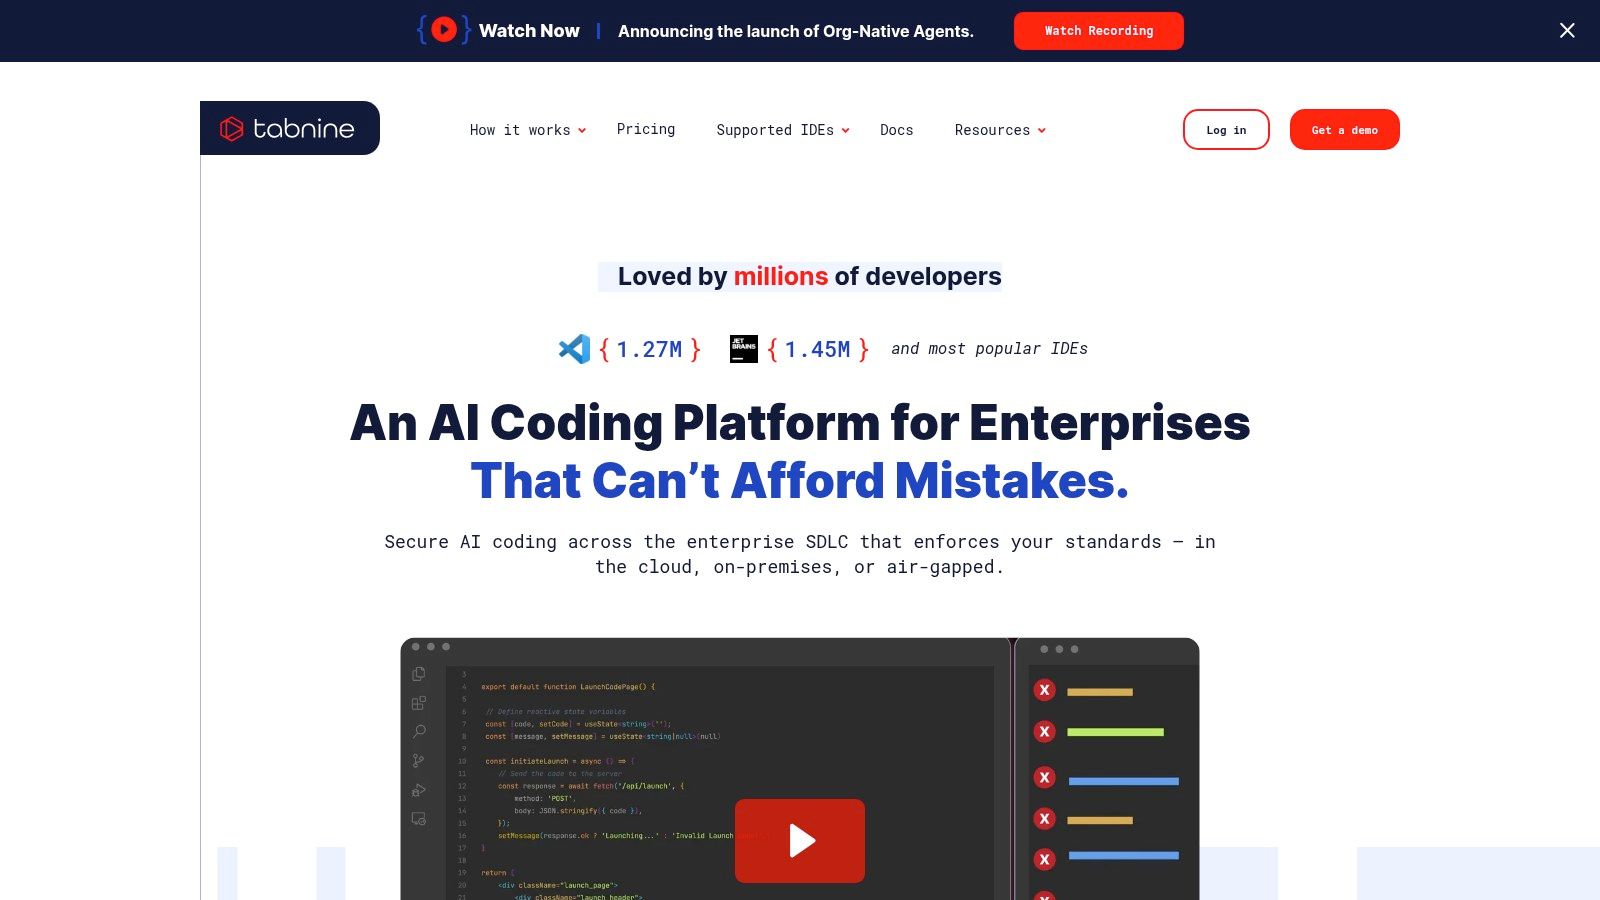The image size is (1600, 900).
Task: Click the Watch Recording button
Action: pos(1098,30)
